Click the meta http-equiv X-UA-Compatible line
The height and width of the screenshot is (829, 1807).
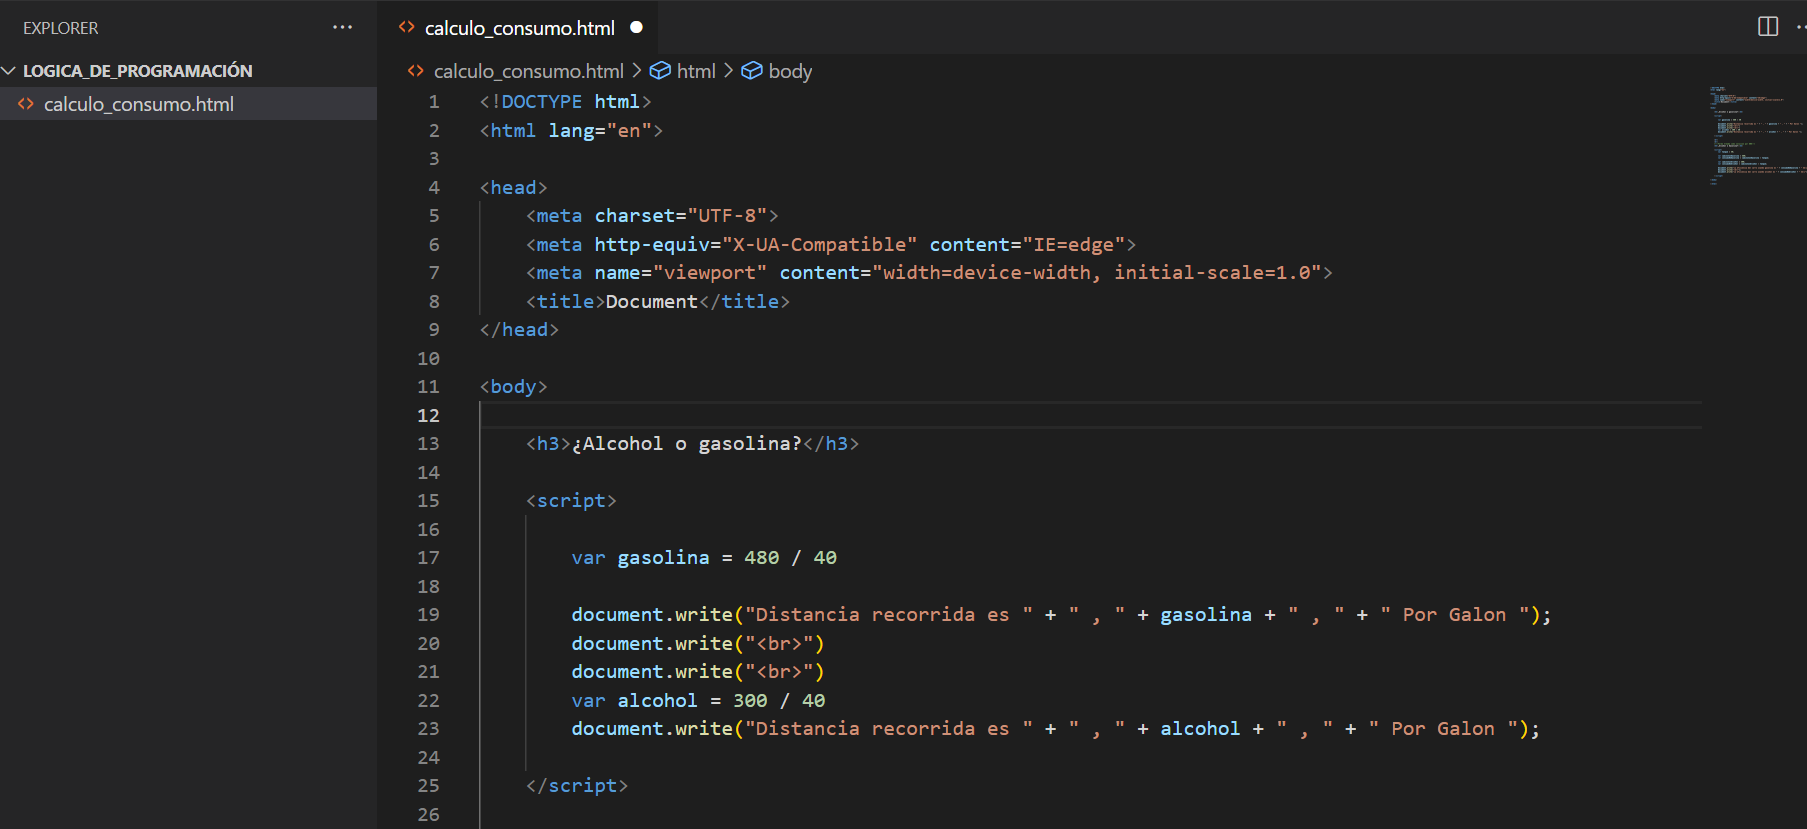[x=831, y=245]
